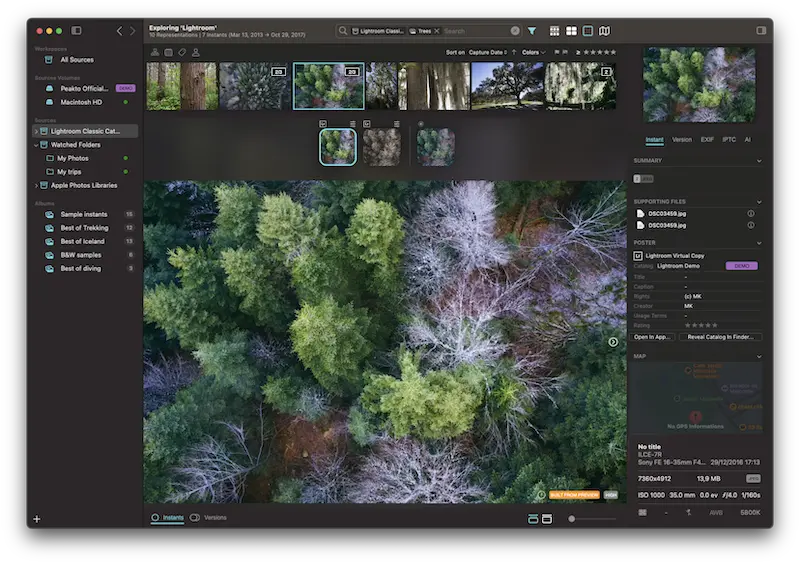
Task: Collapse the POSTER section
Action: 759,243
